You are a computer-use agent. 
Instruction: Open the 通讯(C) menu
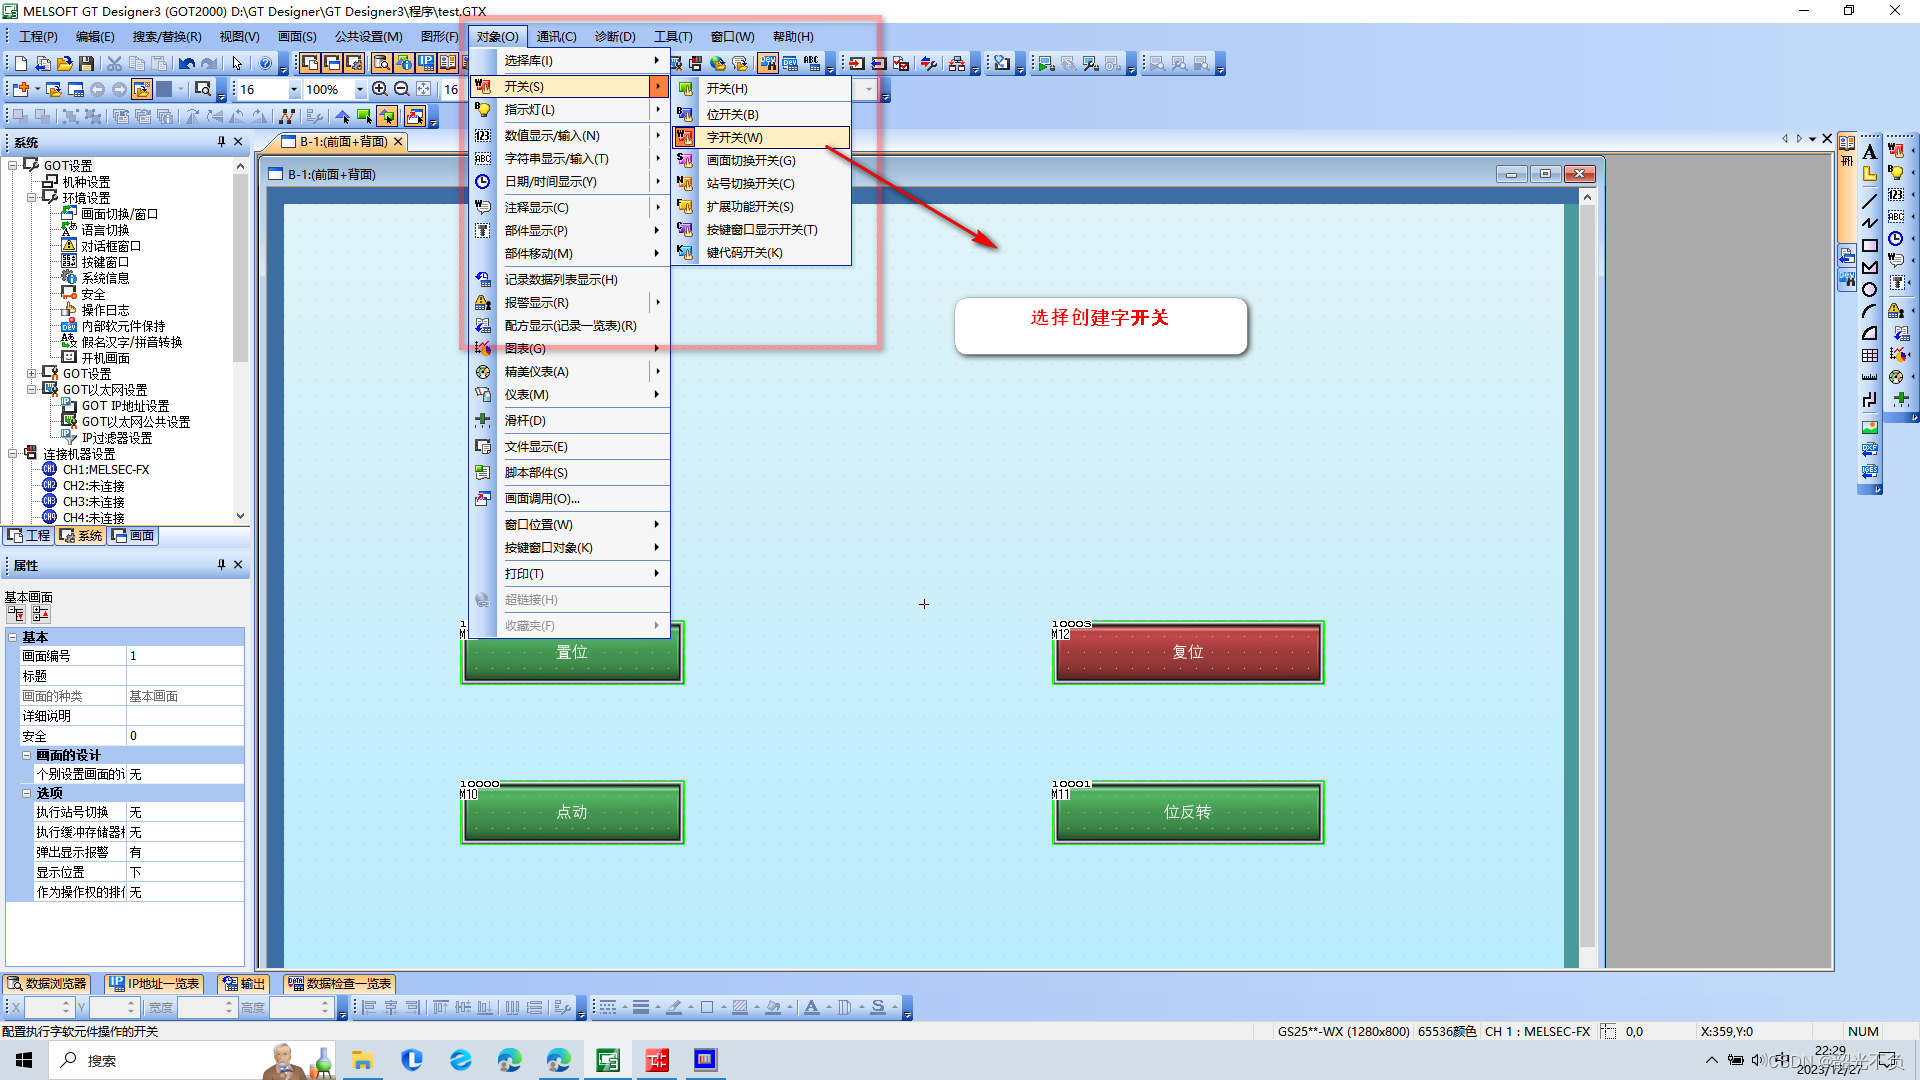pos(556,37)
